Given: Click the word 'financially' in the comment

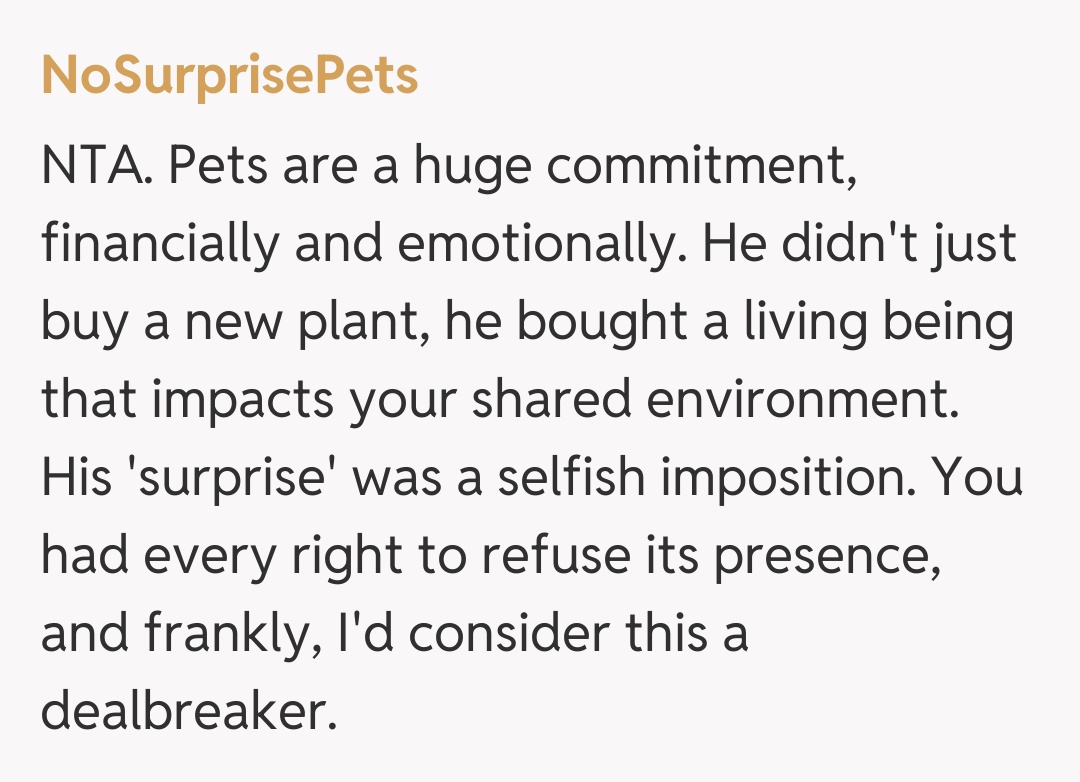Looking at the screenshot, I should [158, 246].
